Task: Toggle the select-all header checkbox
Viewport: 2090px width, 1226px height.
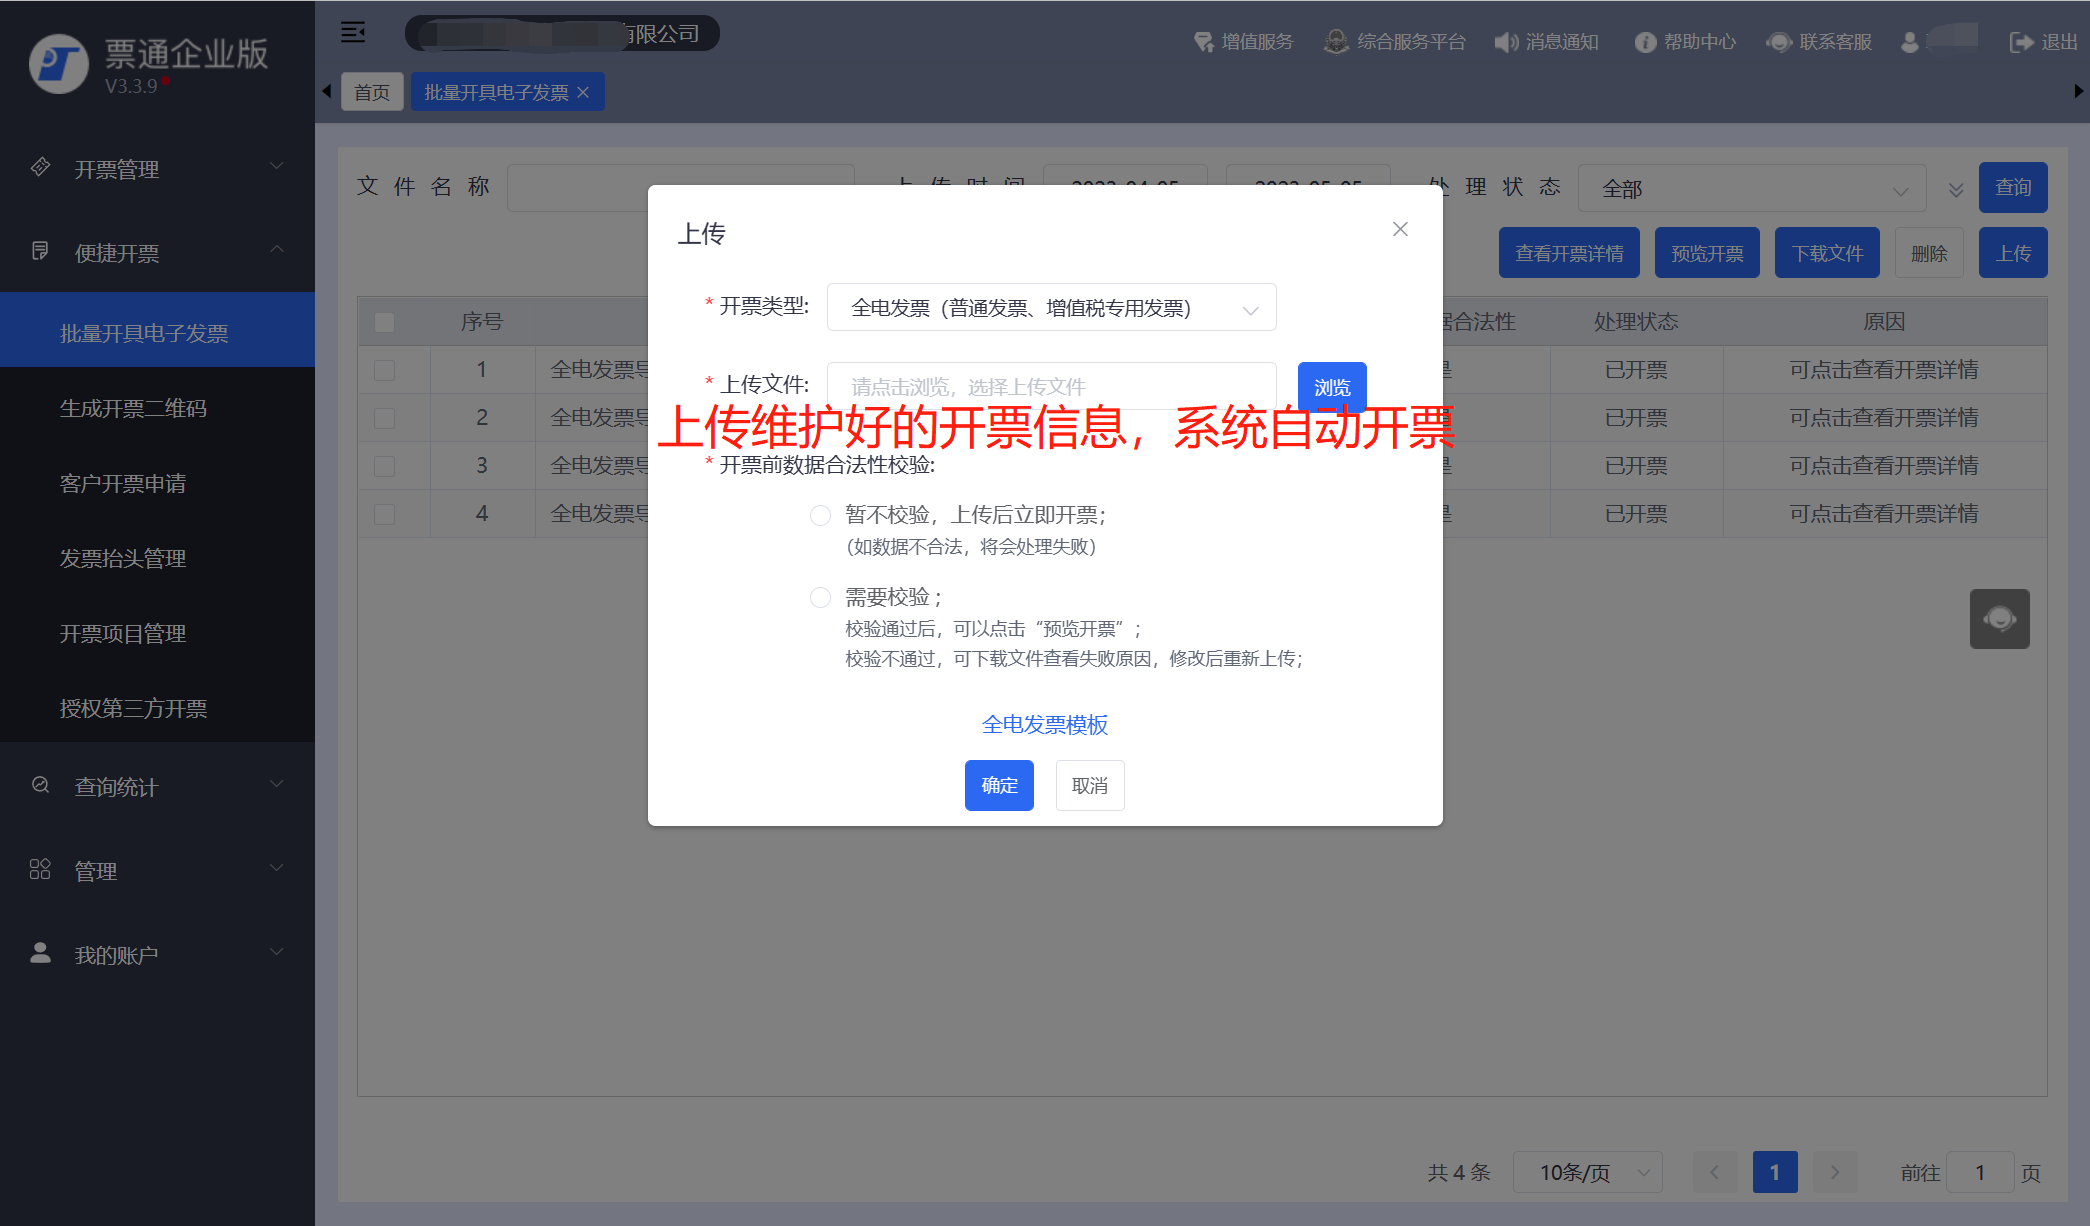Action: point(384,322)
